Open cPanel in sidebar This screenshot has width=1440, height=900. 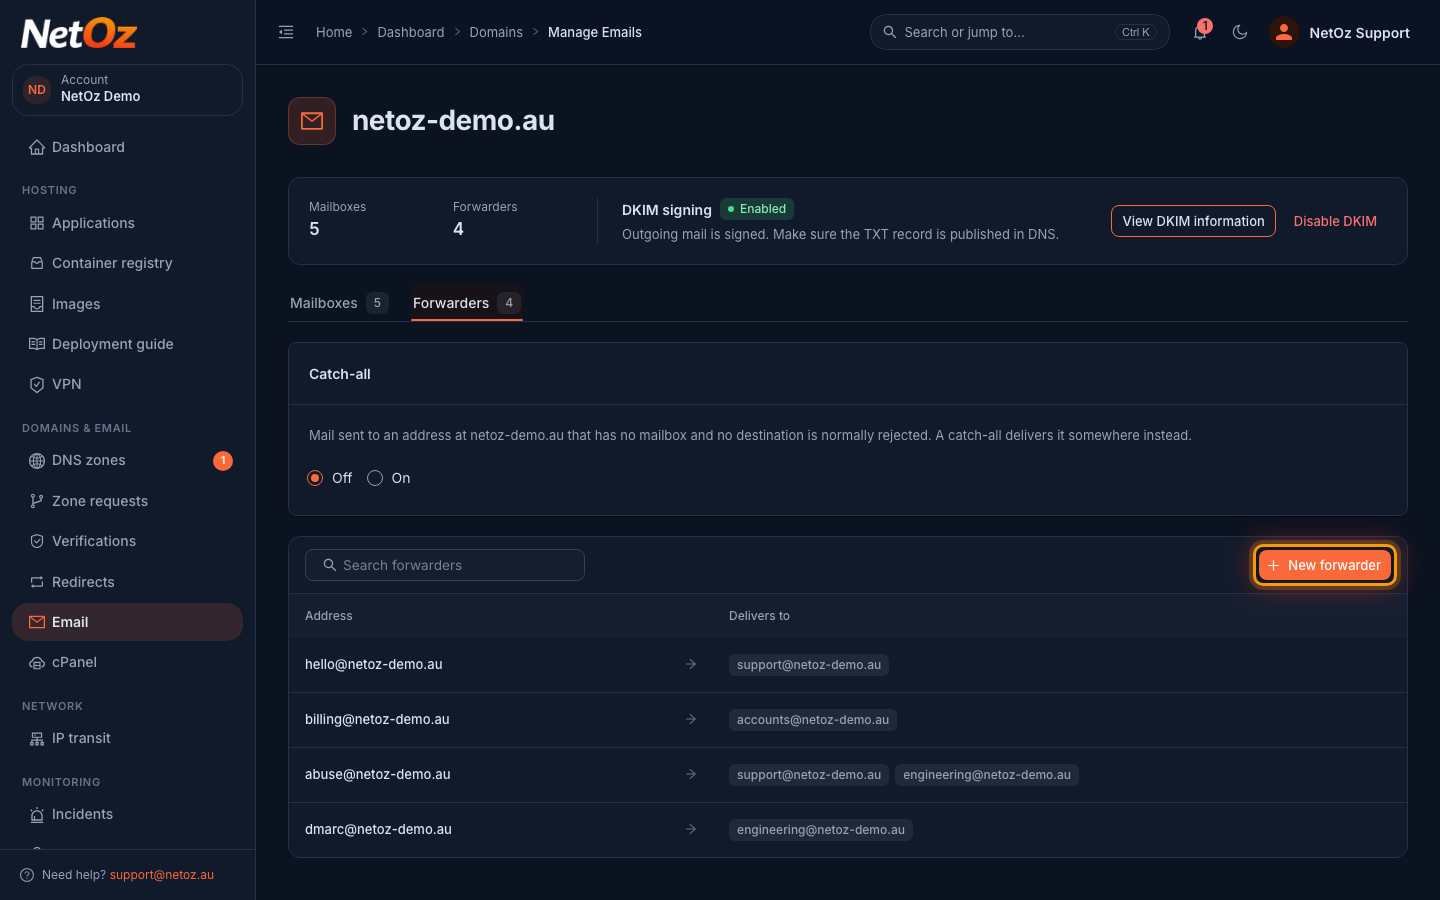coord(127,662)
